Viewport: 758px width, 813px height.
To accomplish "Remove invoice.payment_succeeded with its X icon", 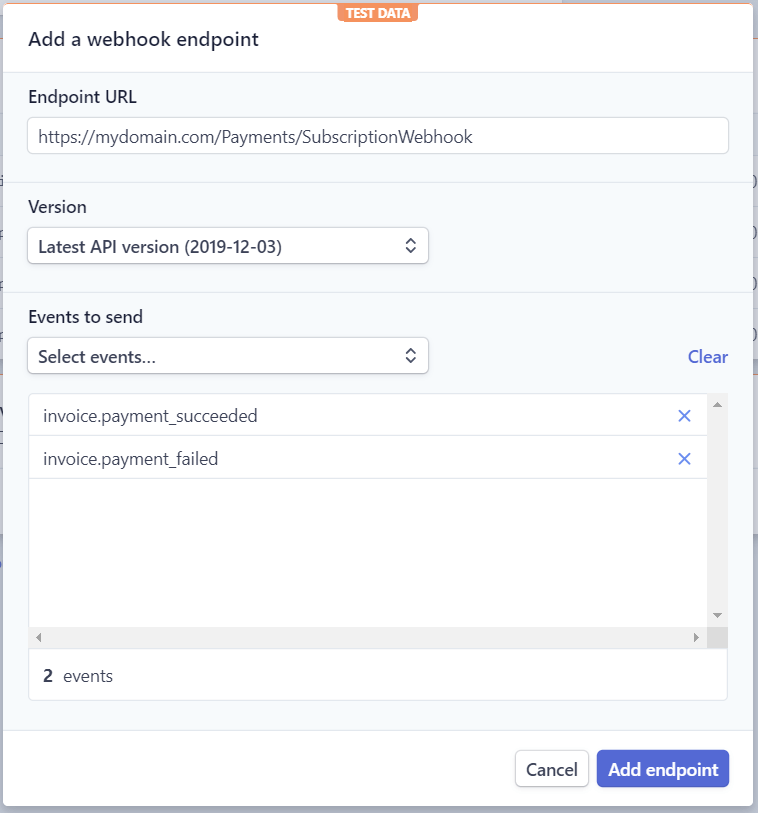I will pyautogui.click(x=684, y=416).
